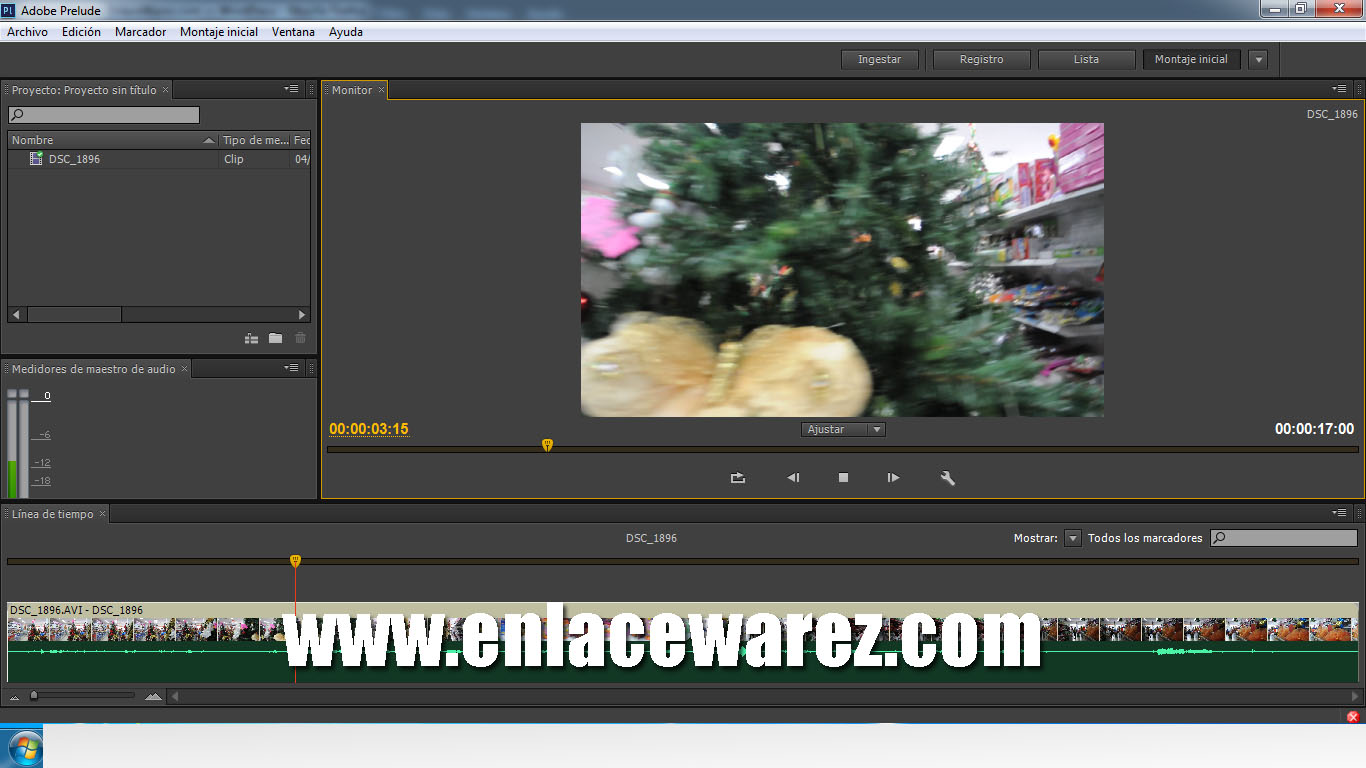1366x768 pixels.
Task: Click the current timecode 00:00:03:15
Action: 369,429
